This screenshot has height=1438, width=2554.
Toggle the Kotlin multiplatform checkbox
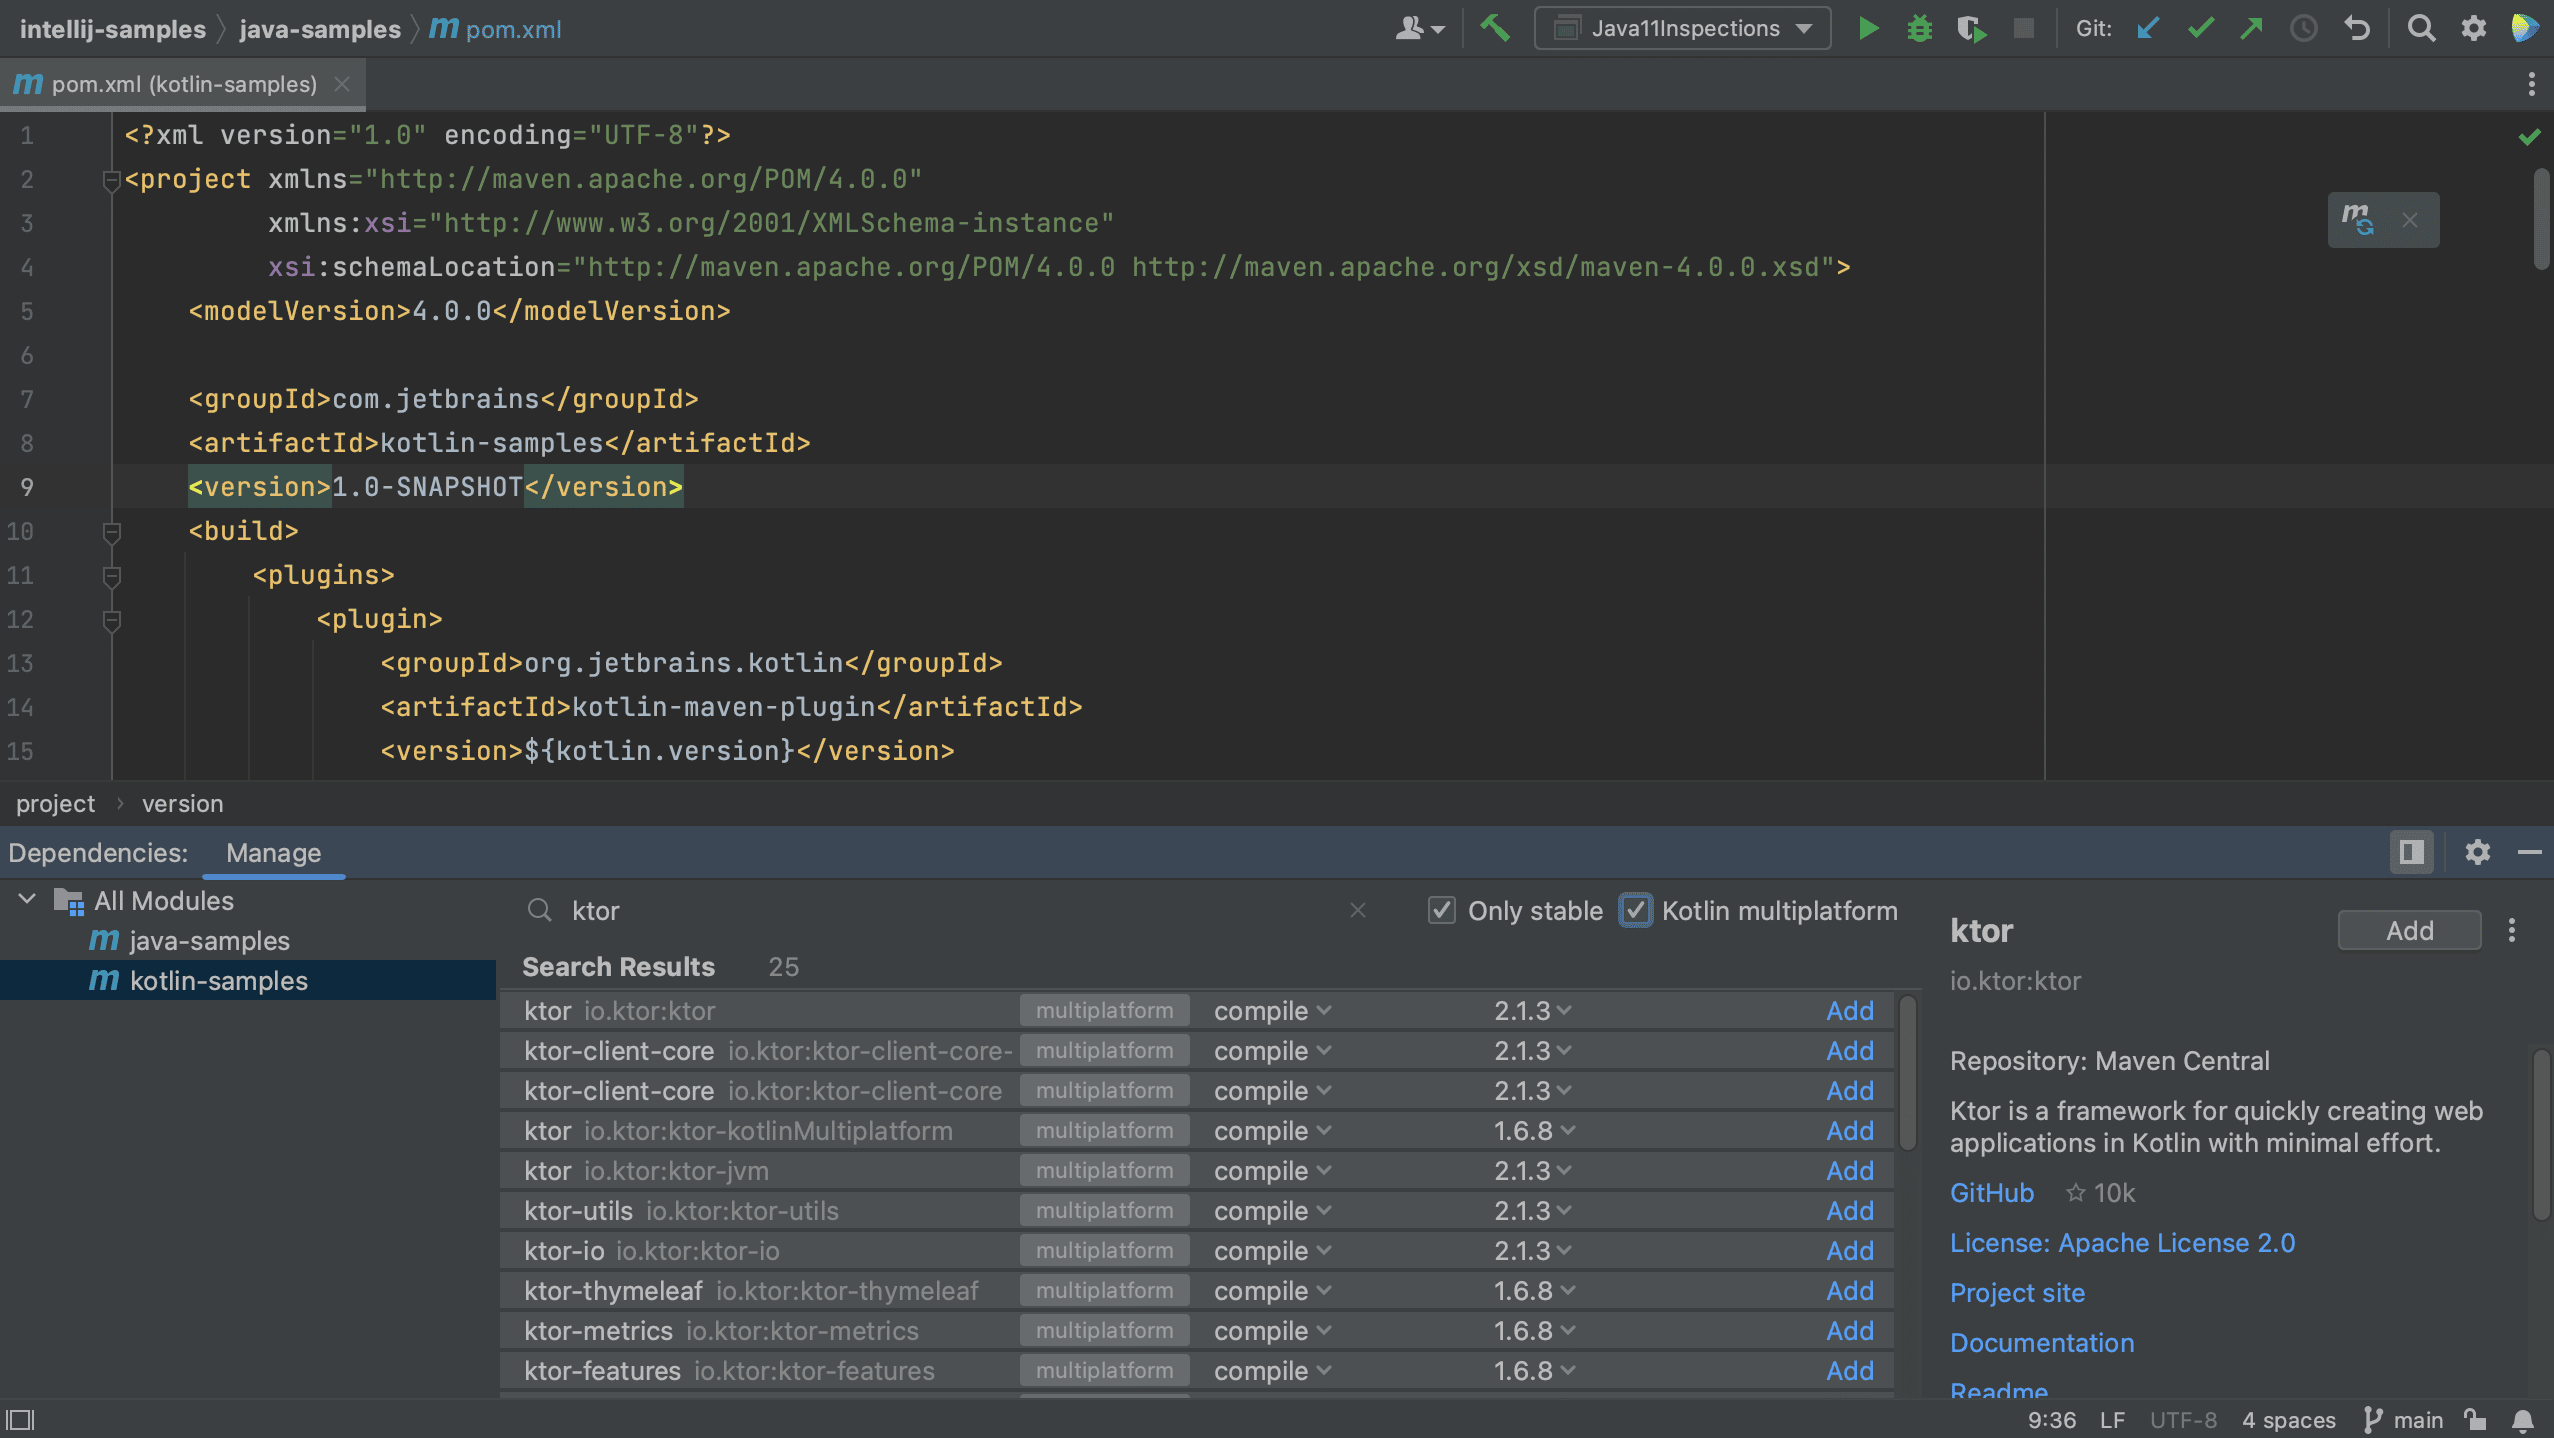(x=1635, y=910)
